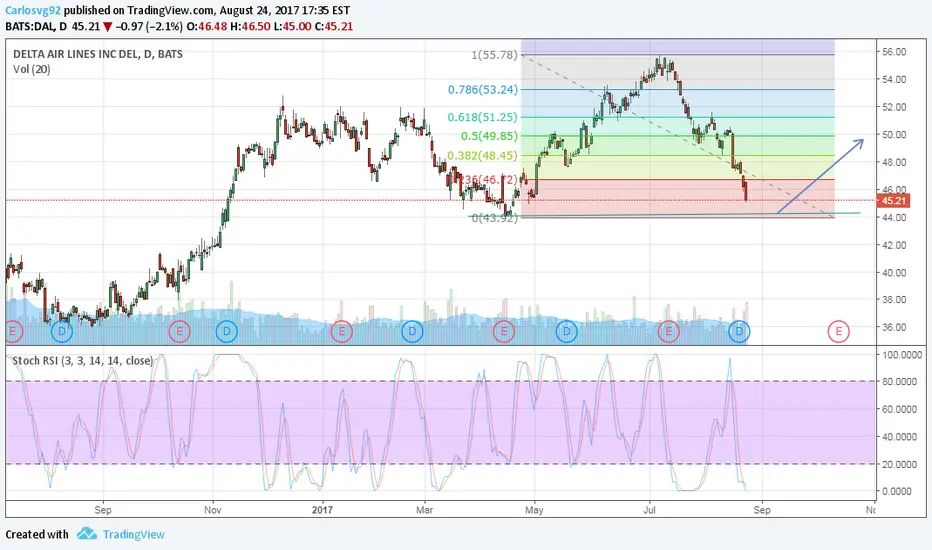Image resolution: width=932 pixels, height=550 pixels.
Task: Select the earnings E marker just before May
Action: coord(503,331)
